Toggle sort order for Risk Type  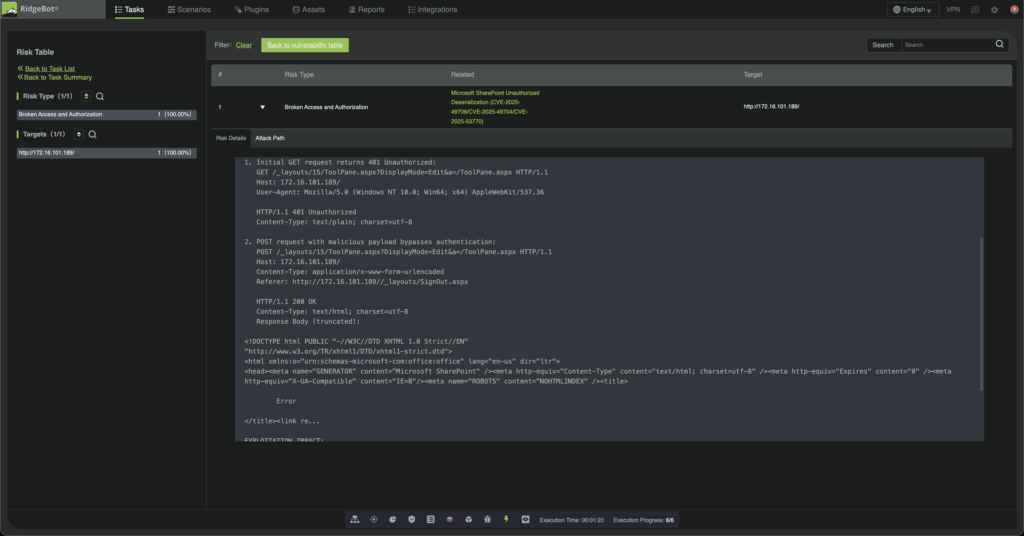coord(86,96)
